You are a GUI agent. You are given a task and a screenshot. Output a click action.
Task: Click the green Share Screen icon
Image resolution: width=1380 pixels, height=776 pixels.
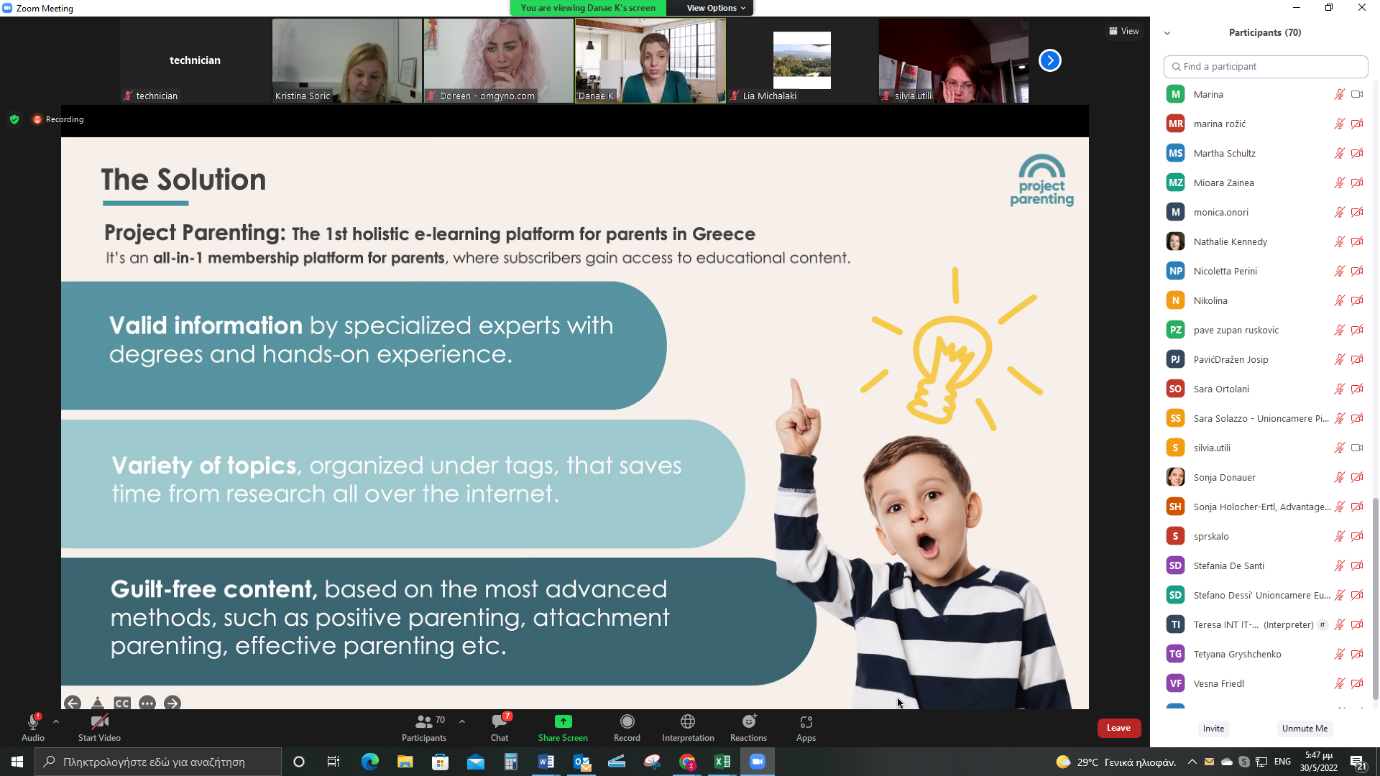coord(562,722)
